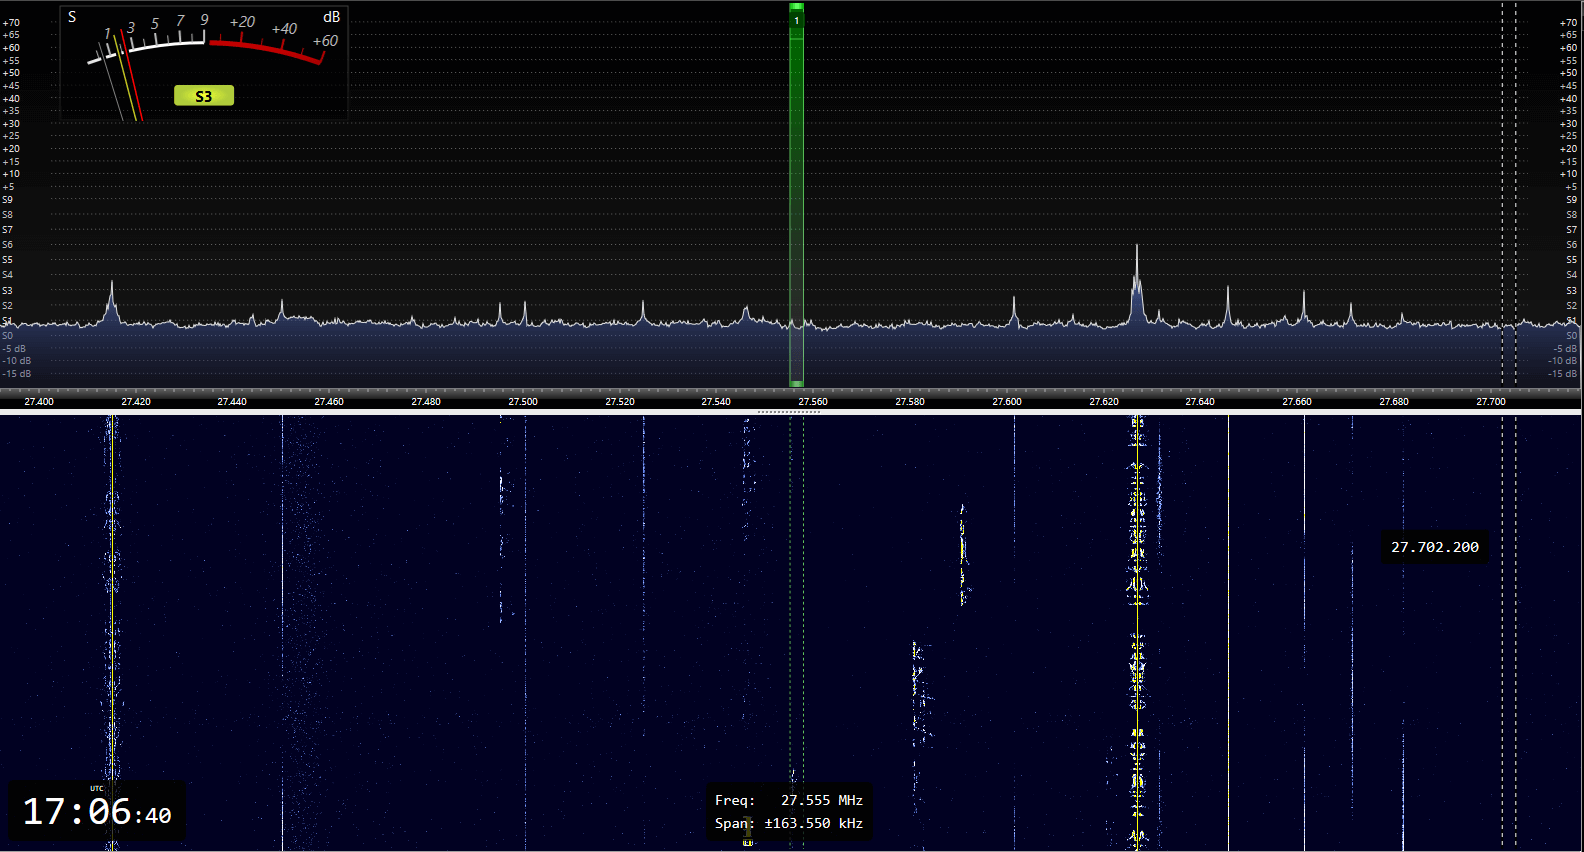Click 27.500 on the frequency scale

523,402
